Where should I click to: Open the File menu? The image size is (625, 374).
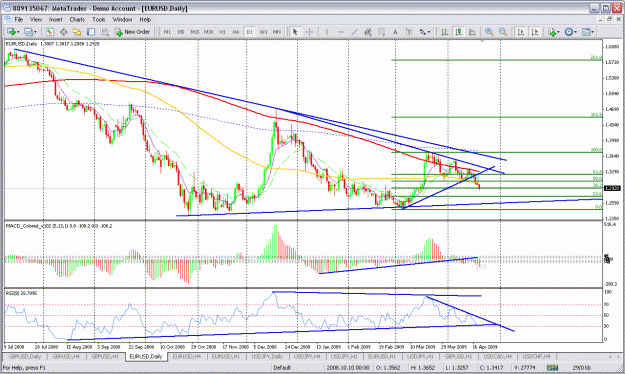pyautogui.click(x=18, y=19)
